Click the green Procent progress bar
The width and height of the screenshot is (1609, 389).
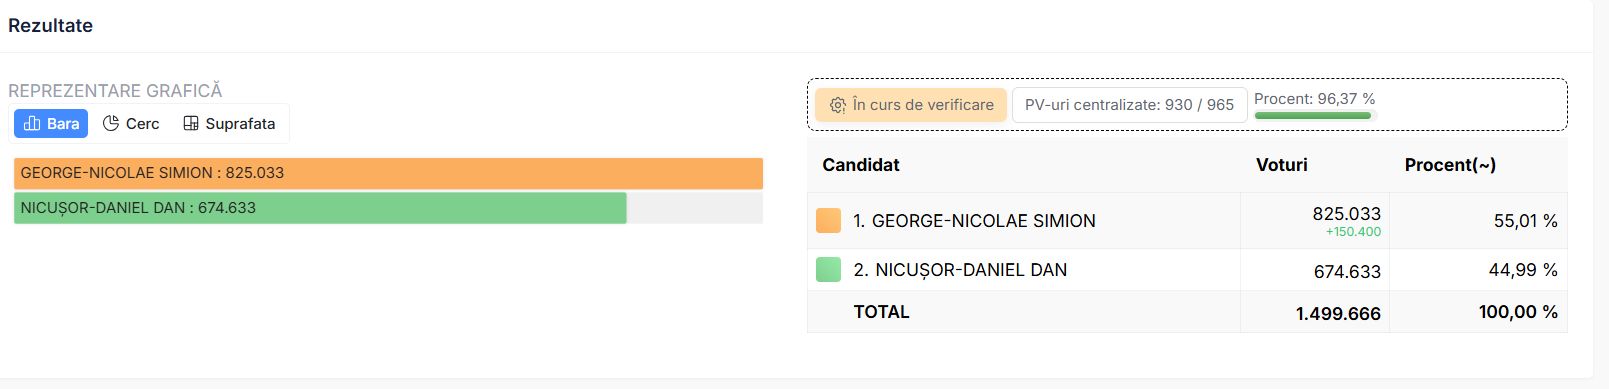click(1314, 116)
